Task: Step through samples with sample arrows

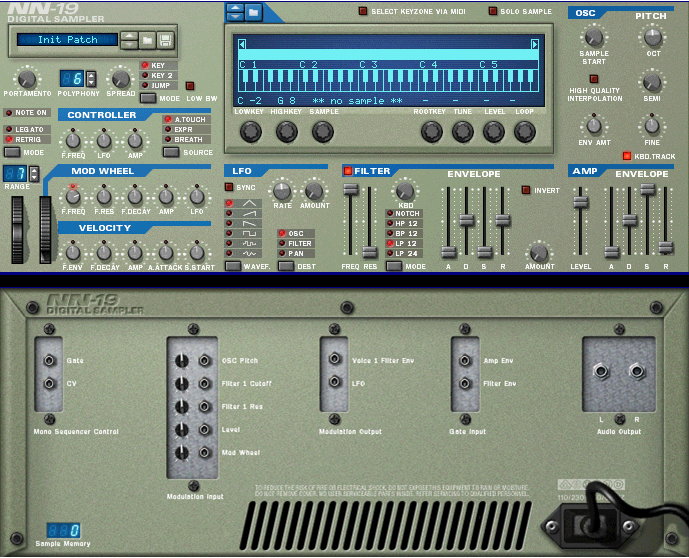Action: (235, 12)
